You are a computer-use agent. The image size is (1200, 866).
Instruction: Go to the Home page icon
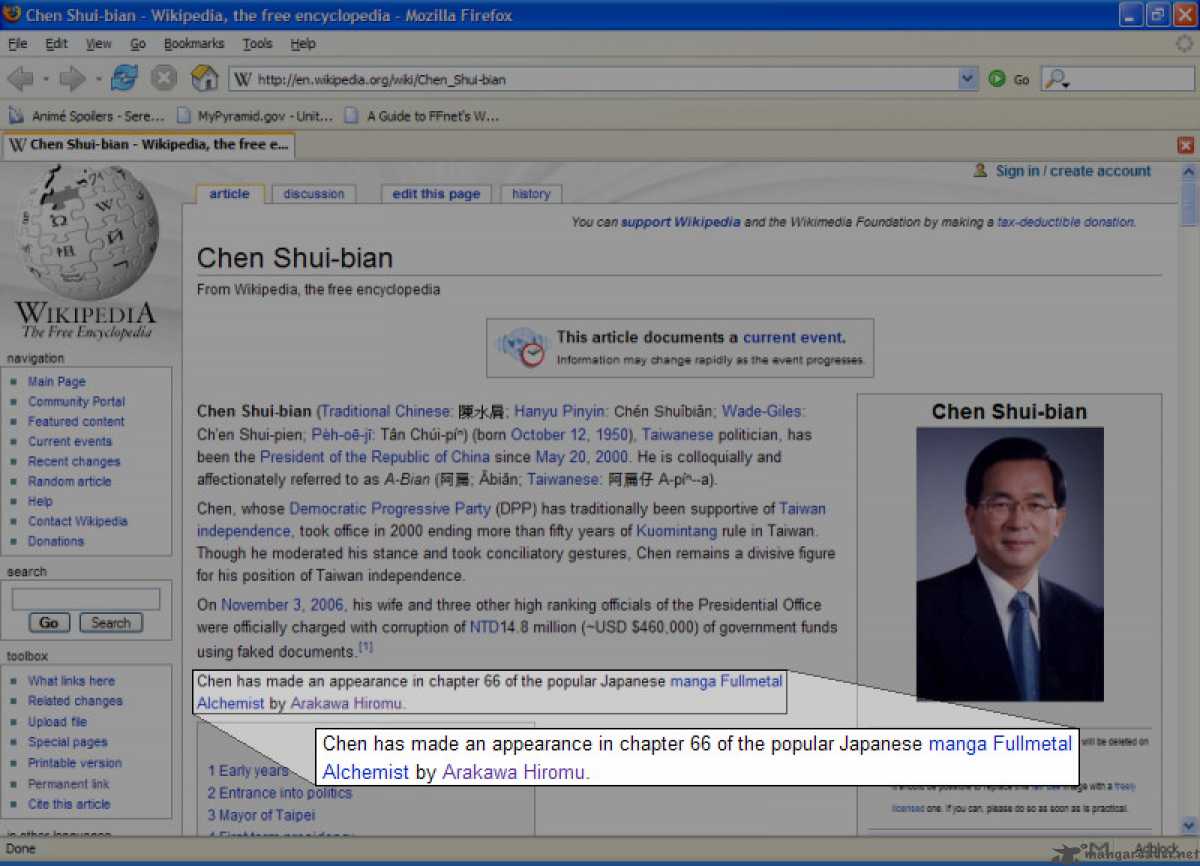point(204,79)
